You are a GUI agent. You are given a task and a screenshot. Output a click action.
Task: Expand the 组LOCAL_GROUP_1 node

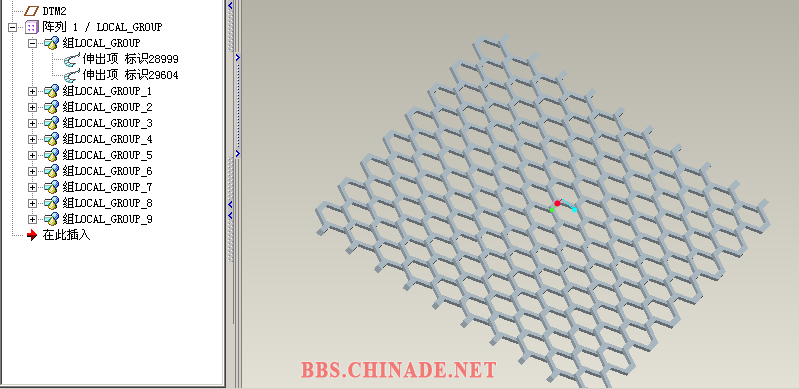[33, 91]
